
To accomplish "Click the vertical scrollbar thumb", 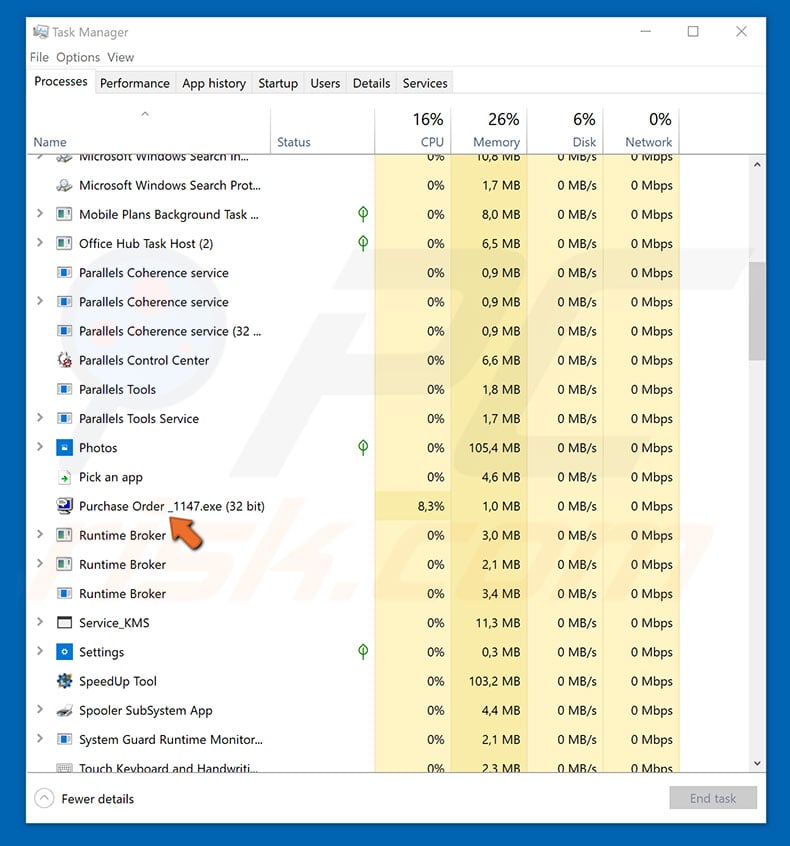I will pos(757,311).
